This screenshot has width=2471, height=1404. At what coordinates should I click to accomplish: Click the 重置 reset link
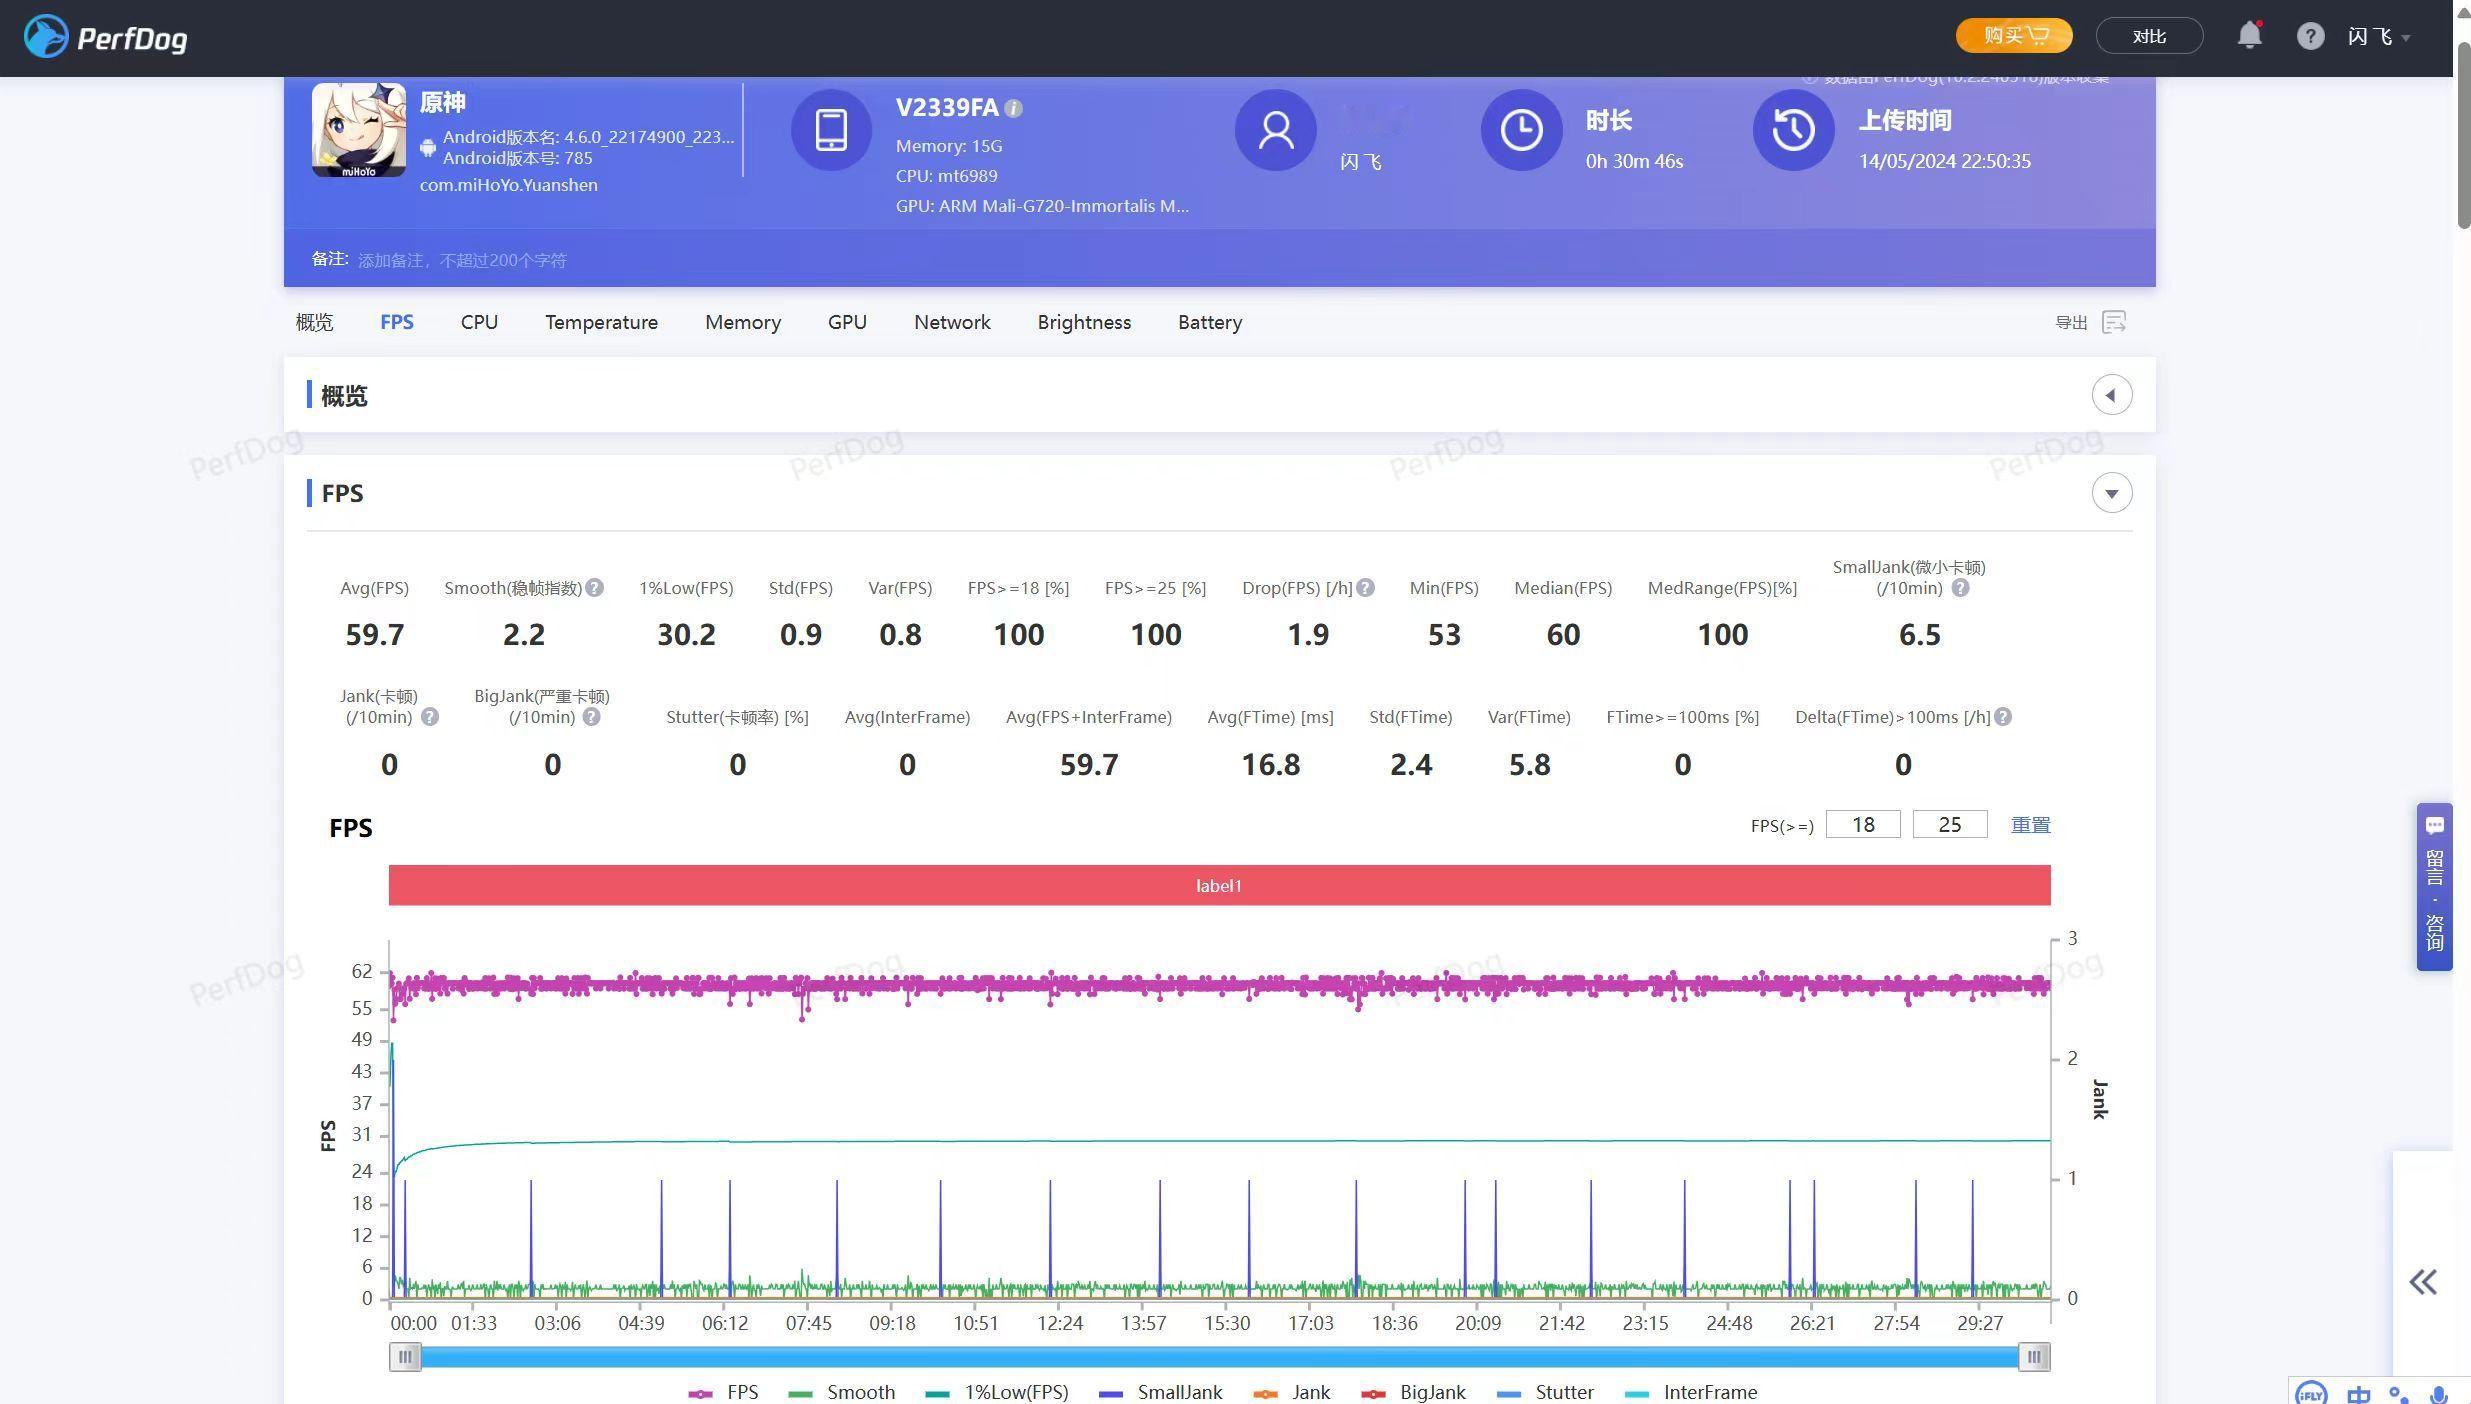[x=2031, y=825]
